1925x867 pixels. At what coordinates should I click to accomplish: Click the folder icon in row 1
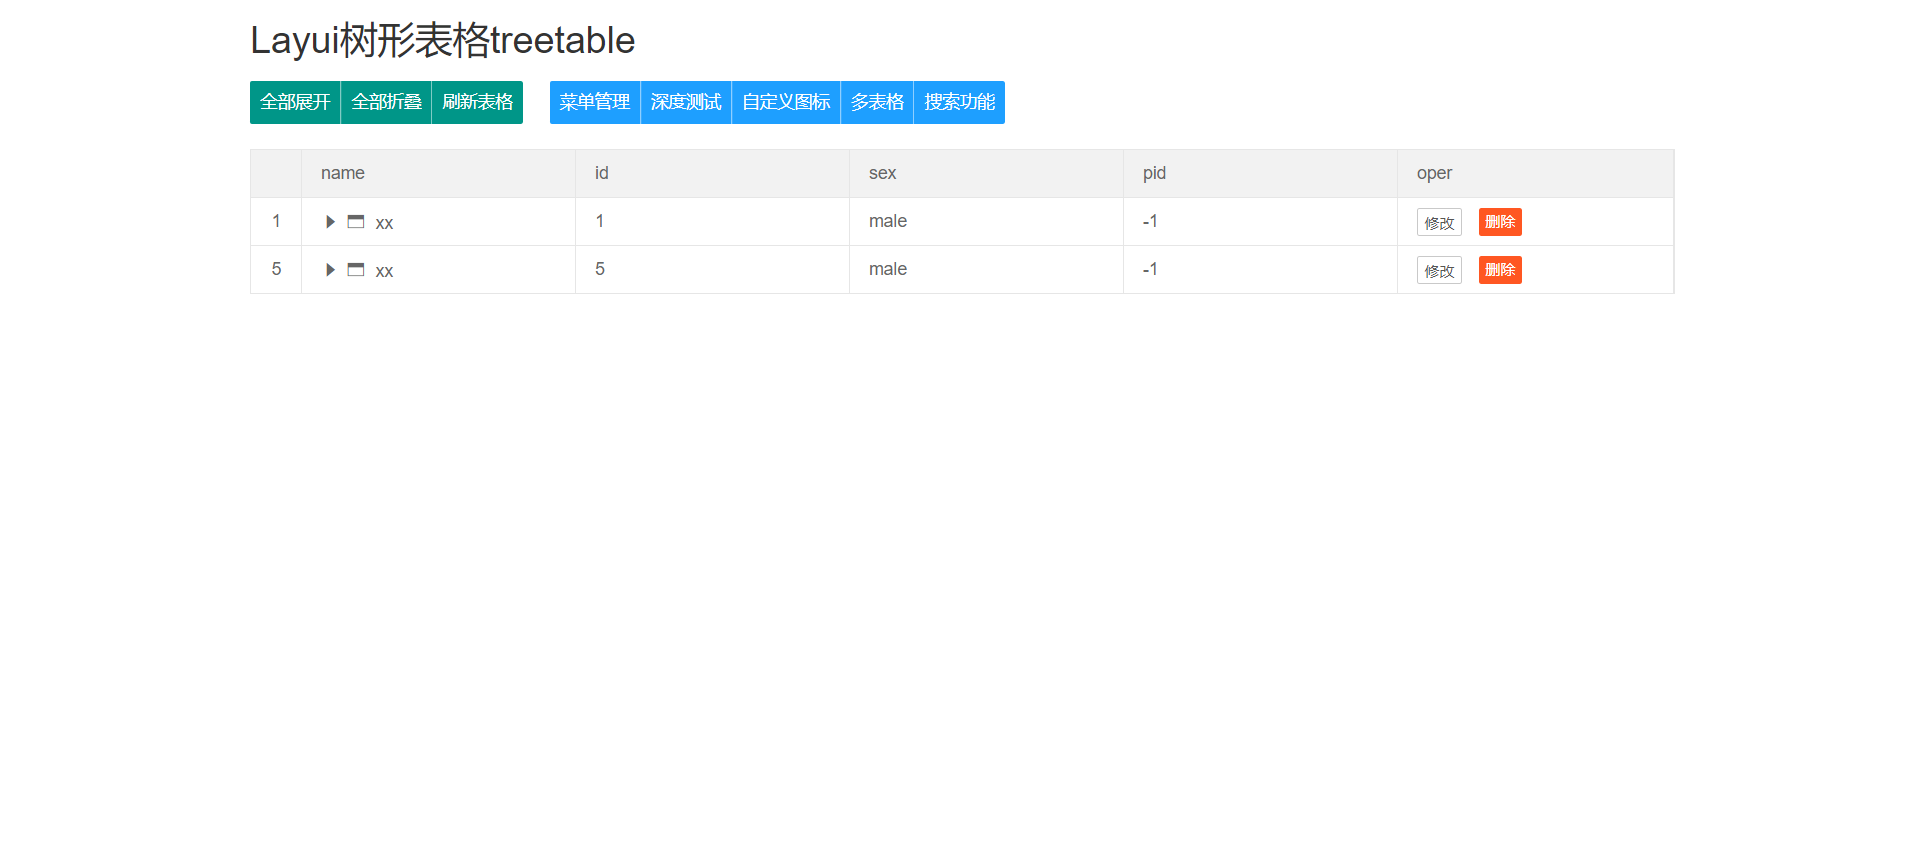(356, 222)
